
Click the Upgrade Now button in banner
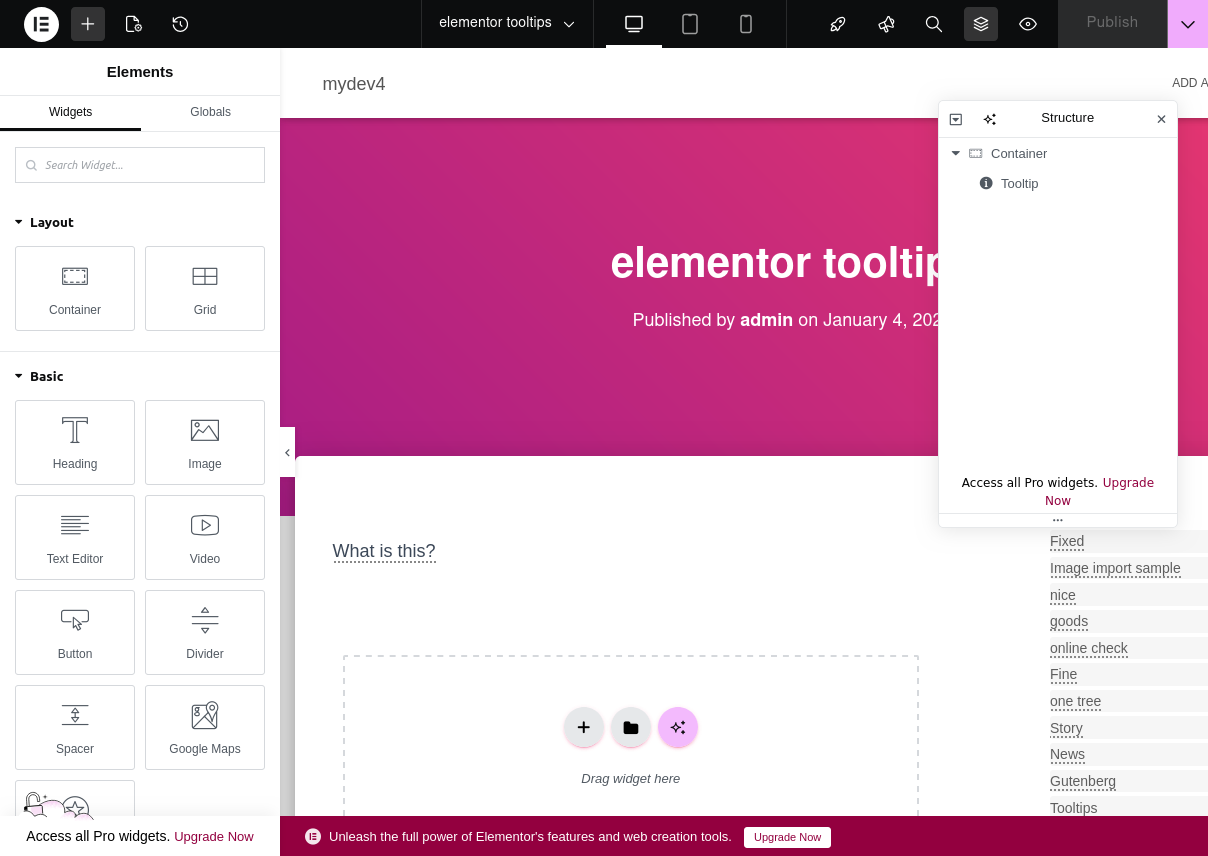787,837
